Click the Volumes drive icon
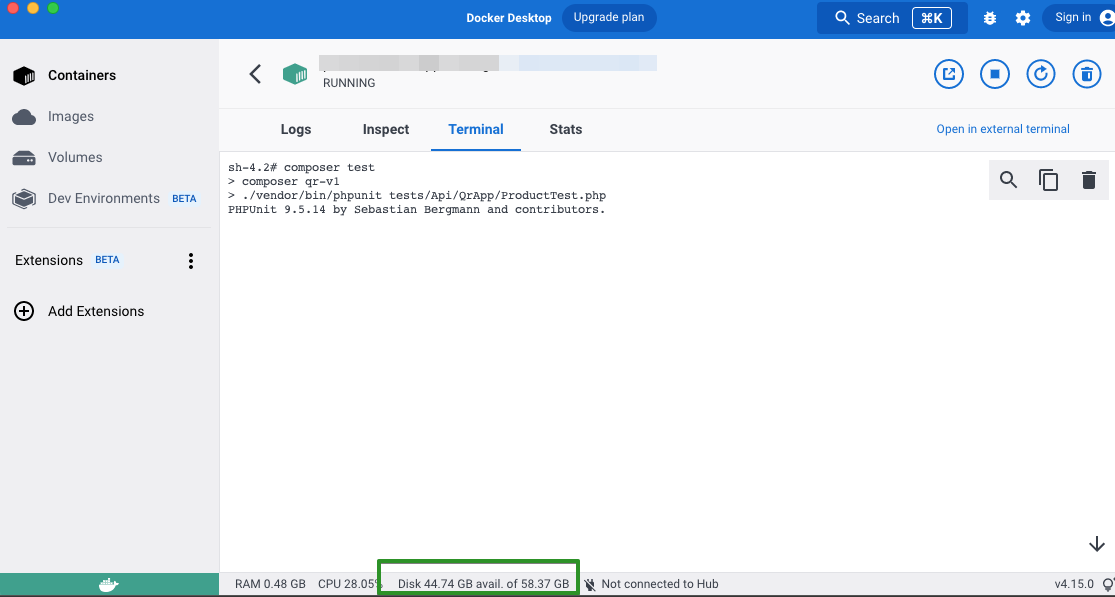Image resolution: width=1115 pixels, height=597 pixels. (x=24, y=158)
